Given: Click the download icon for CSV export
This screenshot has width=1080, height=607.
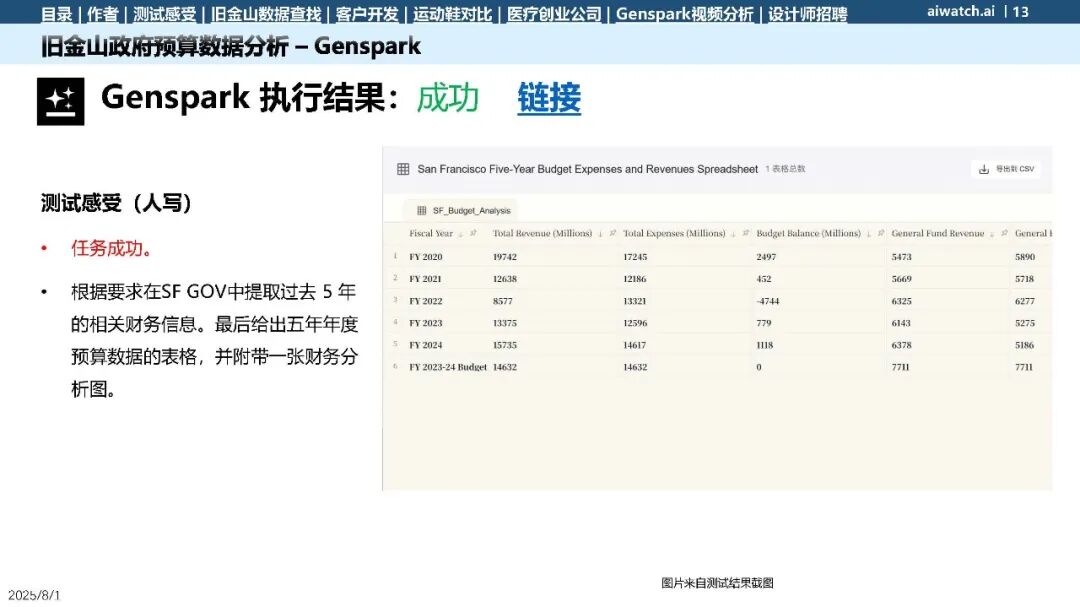Looking at the screenshot, I should click(984, 169).
